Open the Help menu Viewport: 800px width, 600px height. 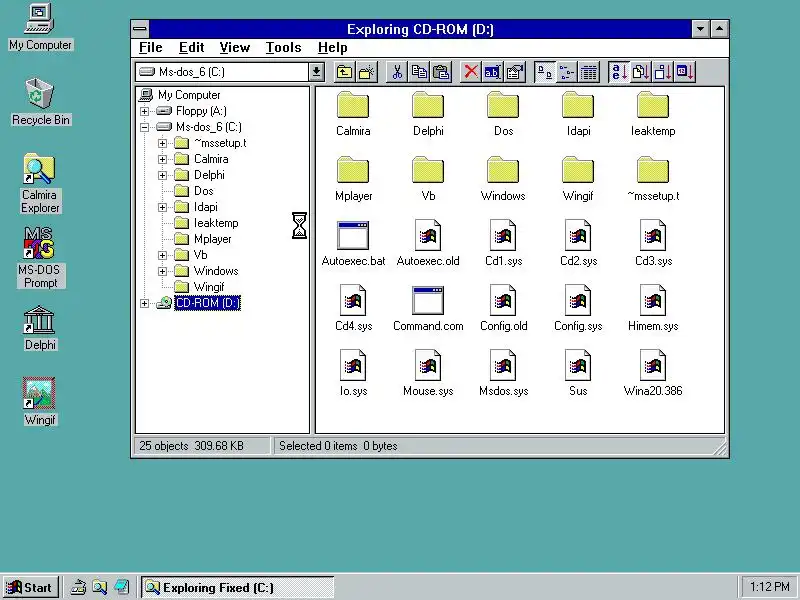(332, 47)
